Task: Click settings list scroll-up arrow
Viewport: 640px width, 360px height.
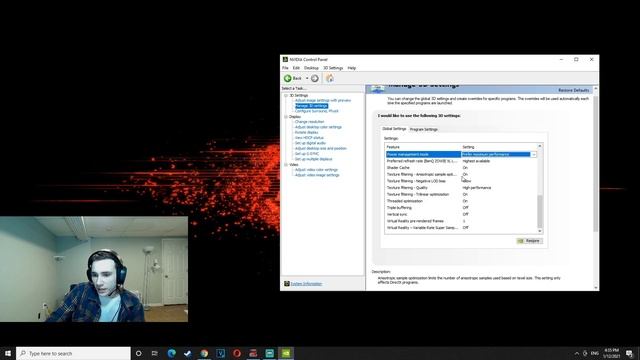Action: point(540,146)
